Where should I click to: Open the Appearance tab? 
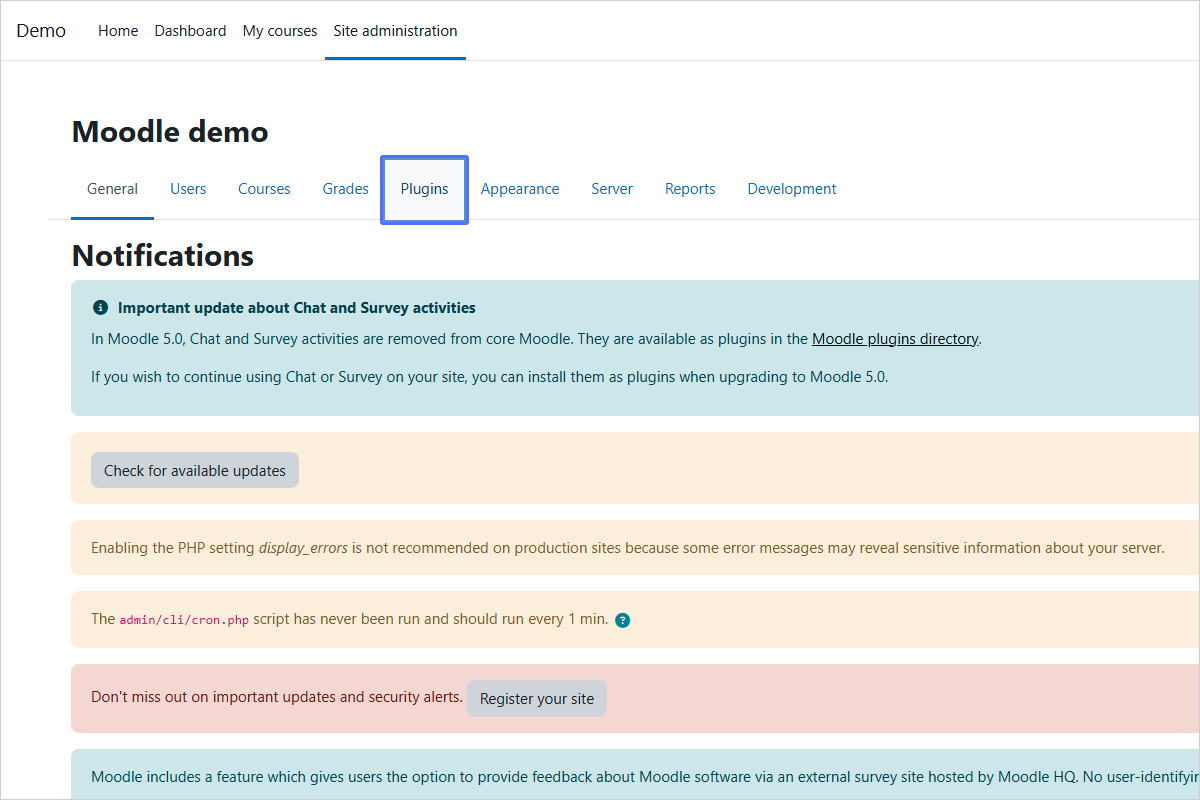520,189
